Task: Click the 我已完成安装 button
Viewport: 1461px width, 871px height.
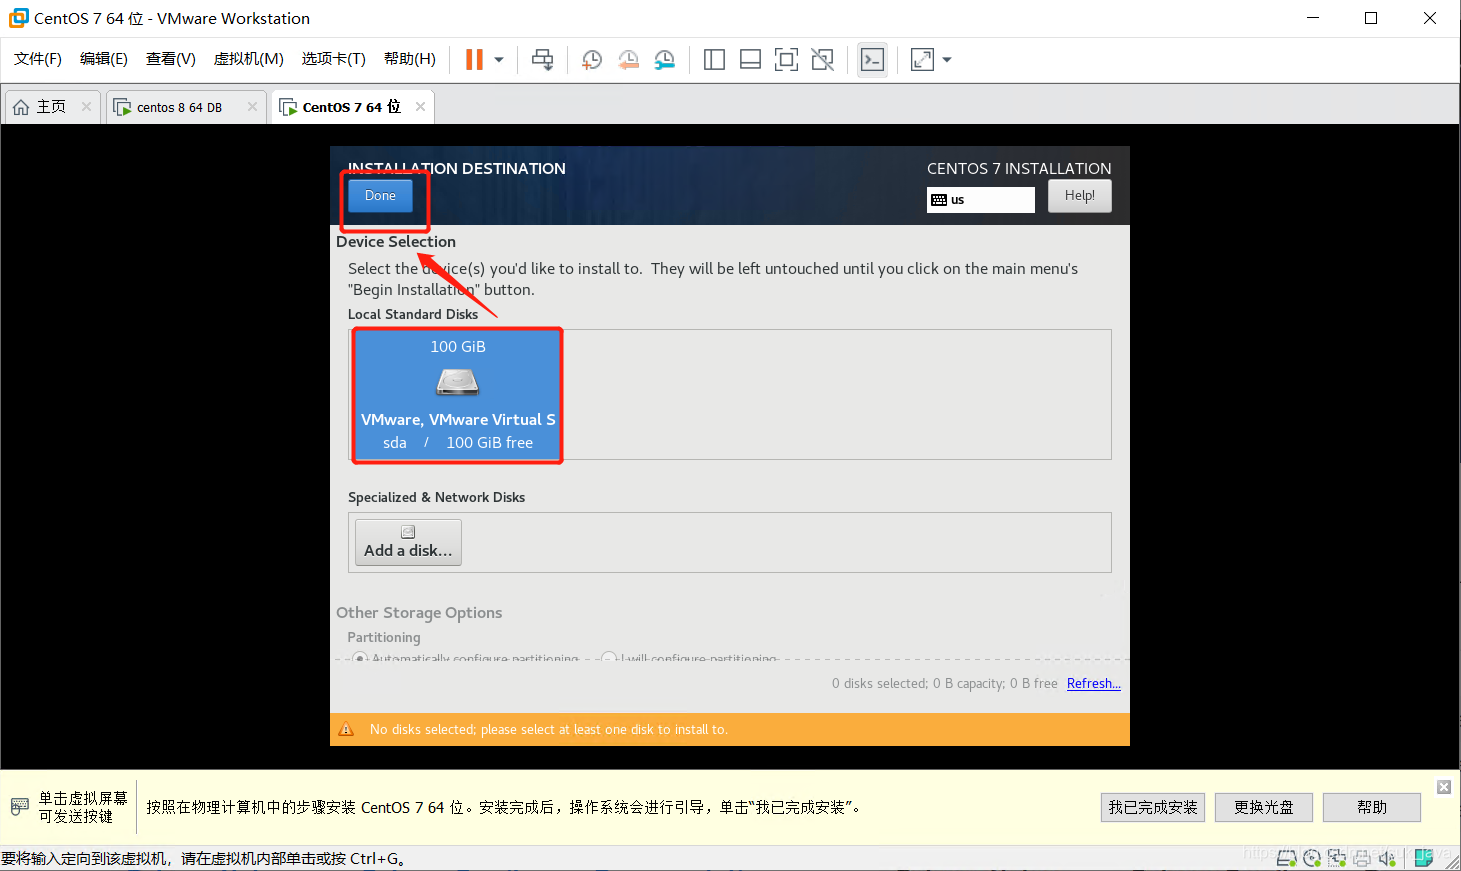Action: (x=1153, y=807)
